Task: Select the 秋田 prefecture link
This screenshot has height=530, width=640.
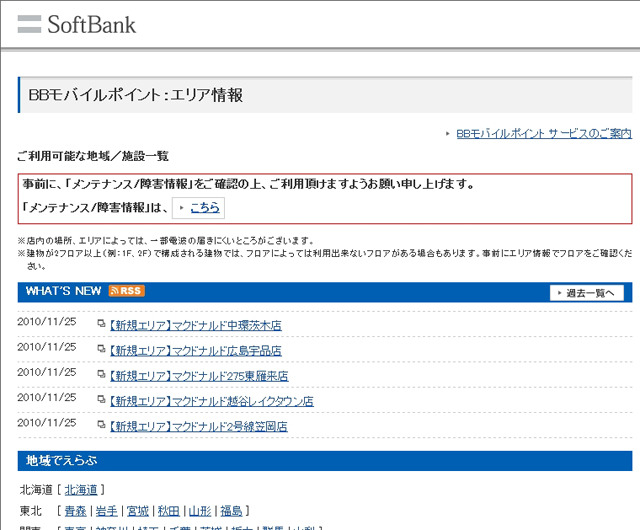Action: point(169,511)
